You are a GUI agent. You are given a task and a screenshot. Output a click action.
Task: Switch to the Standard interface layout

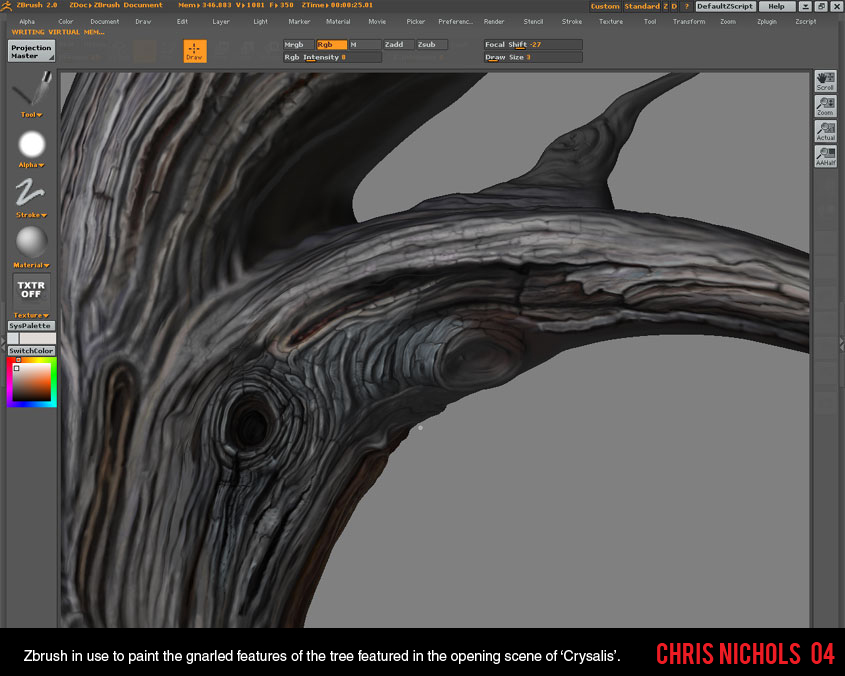642,6
